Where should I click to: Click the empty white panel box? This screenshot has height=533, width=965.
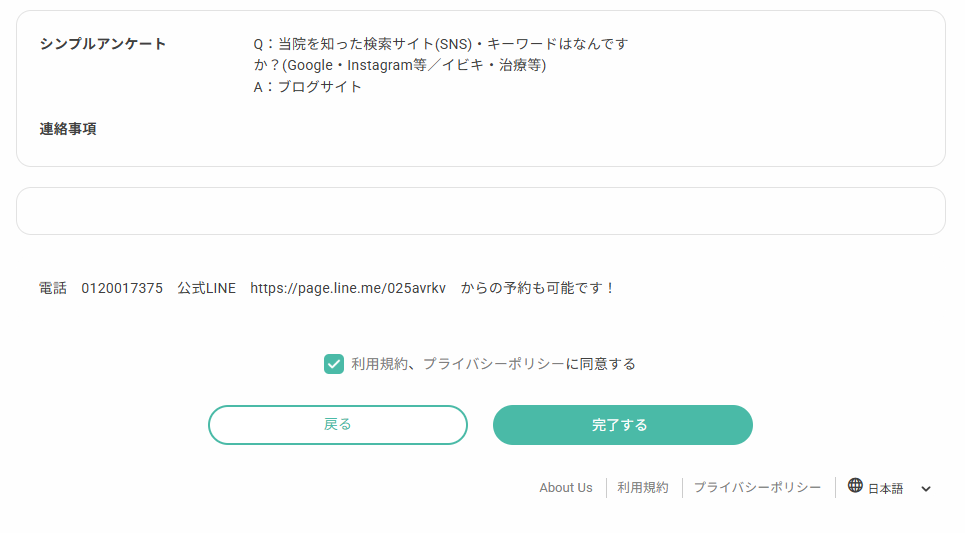[x=480, y=211]
